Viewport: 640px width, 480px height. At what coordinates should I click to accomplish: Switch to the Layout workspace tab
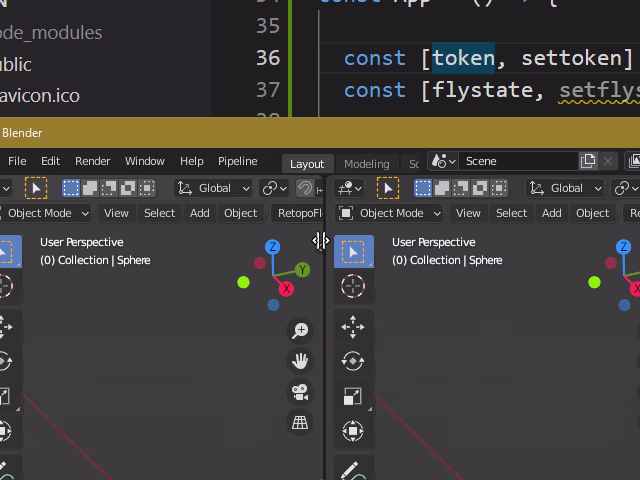(307, 164)
